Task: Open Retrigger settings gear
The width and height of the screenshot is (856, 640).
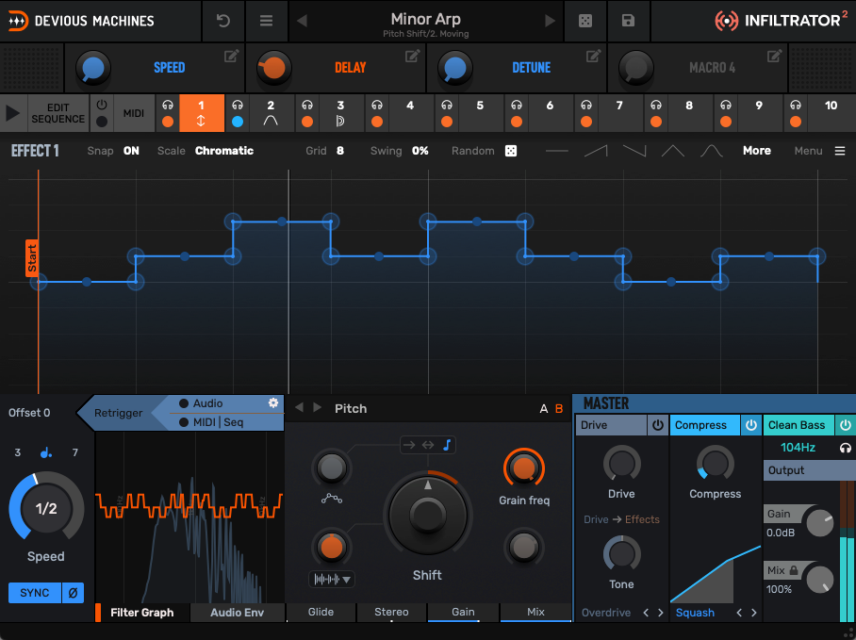Action: pyautogui.click(x=273, y=403)
